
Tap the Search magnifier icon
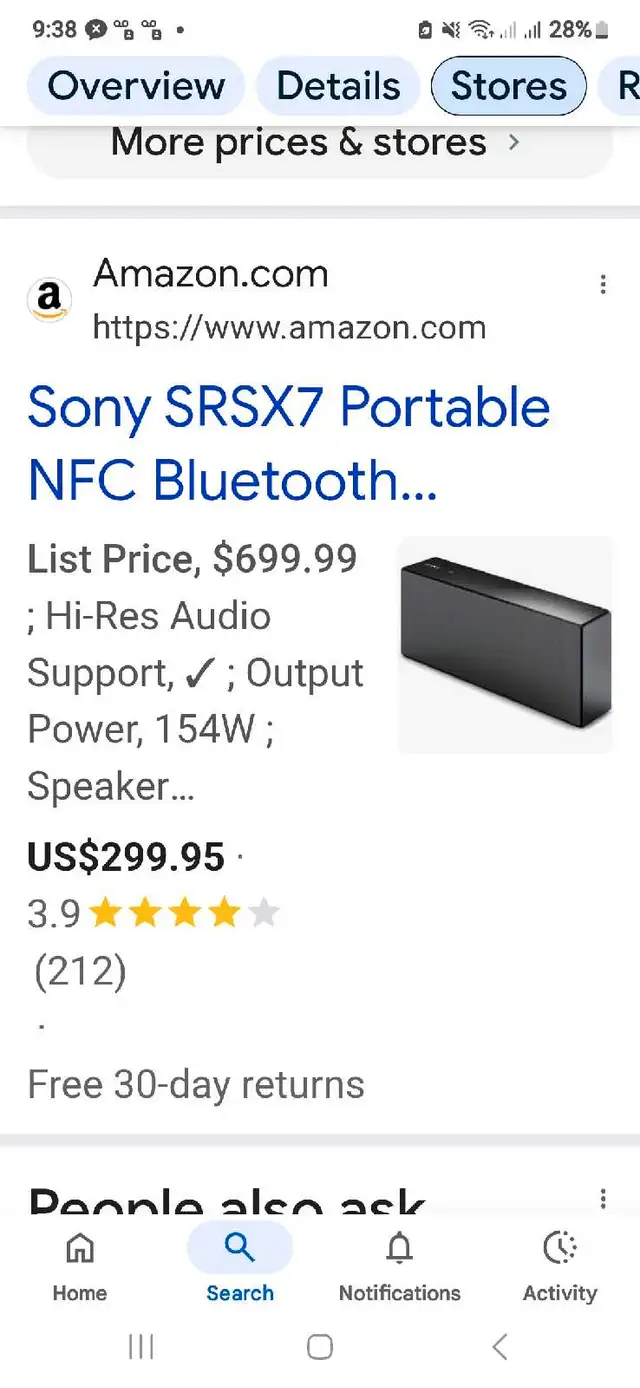click(240, 1248)
